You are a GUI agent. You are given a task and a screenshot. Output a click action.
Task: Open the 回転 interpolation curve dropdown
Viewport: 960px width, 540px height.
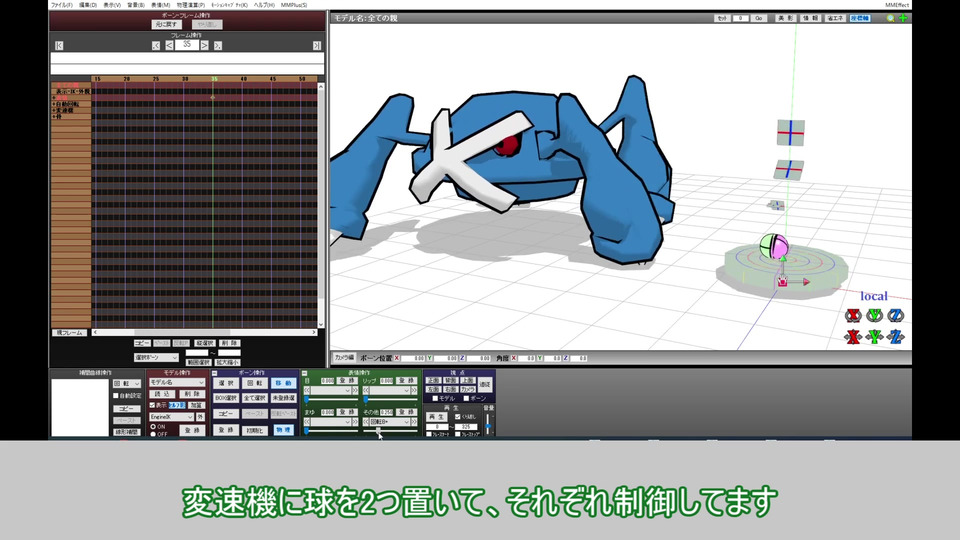tap(127, 383)
